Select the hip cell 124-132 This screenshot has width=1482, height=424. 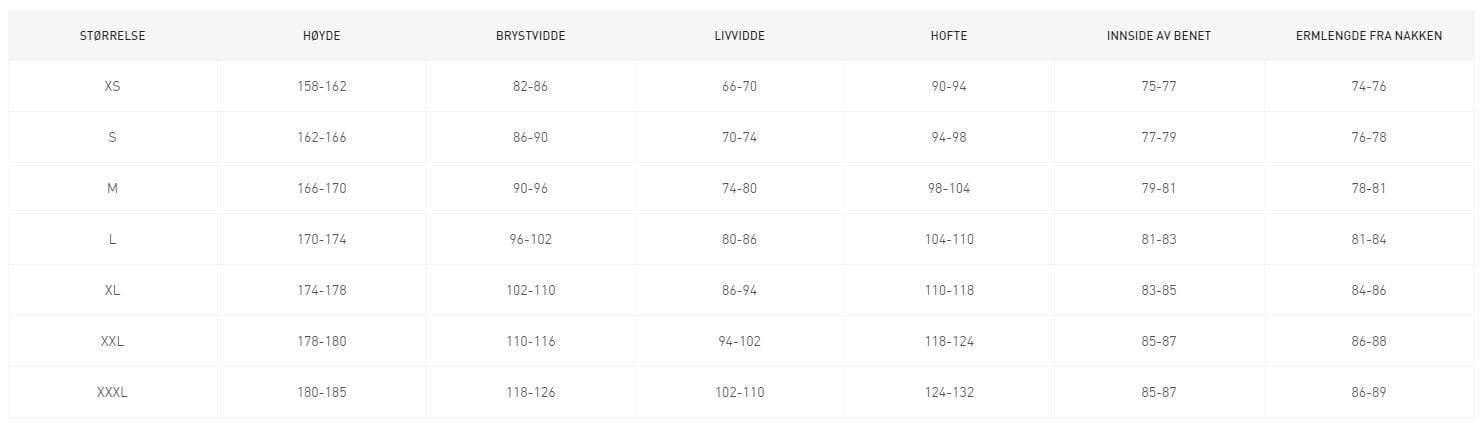click(949, 393)
